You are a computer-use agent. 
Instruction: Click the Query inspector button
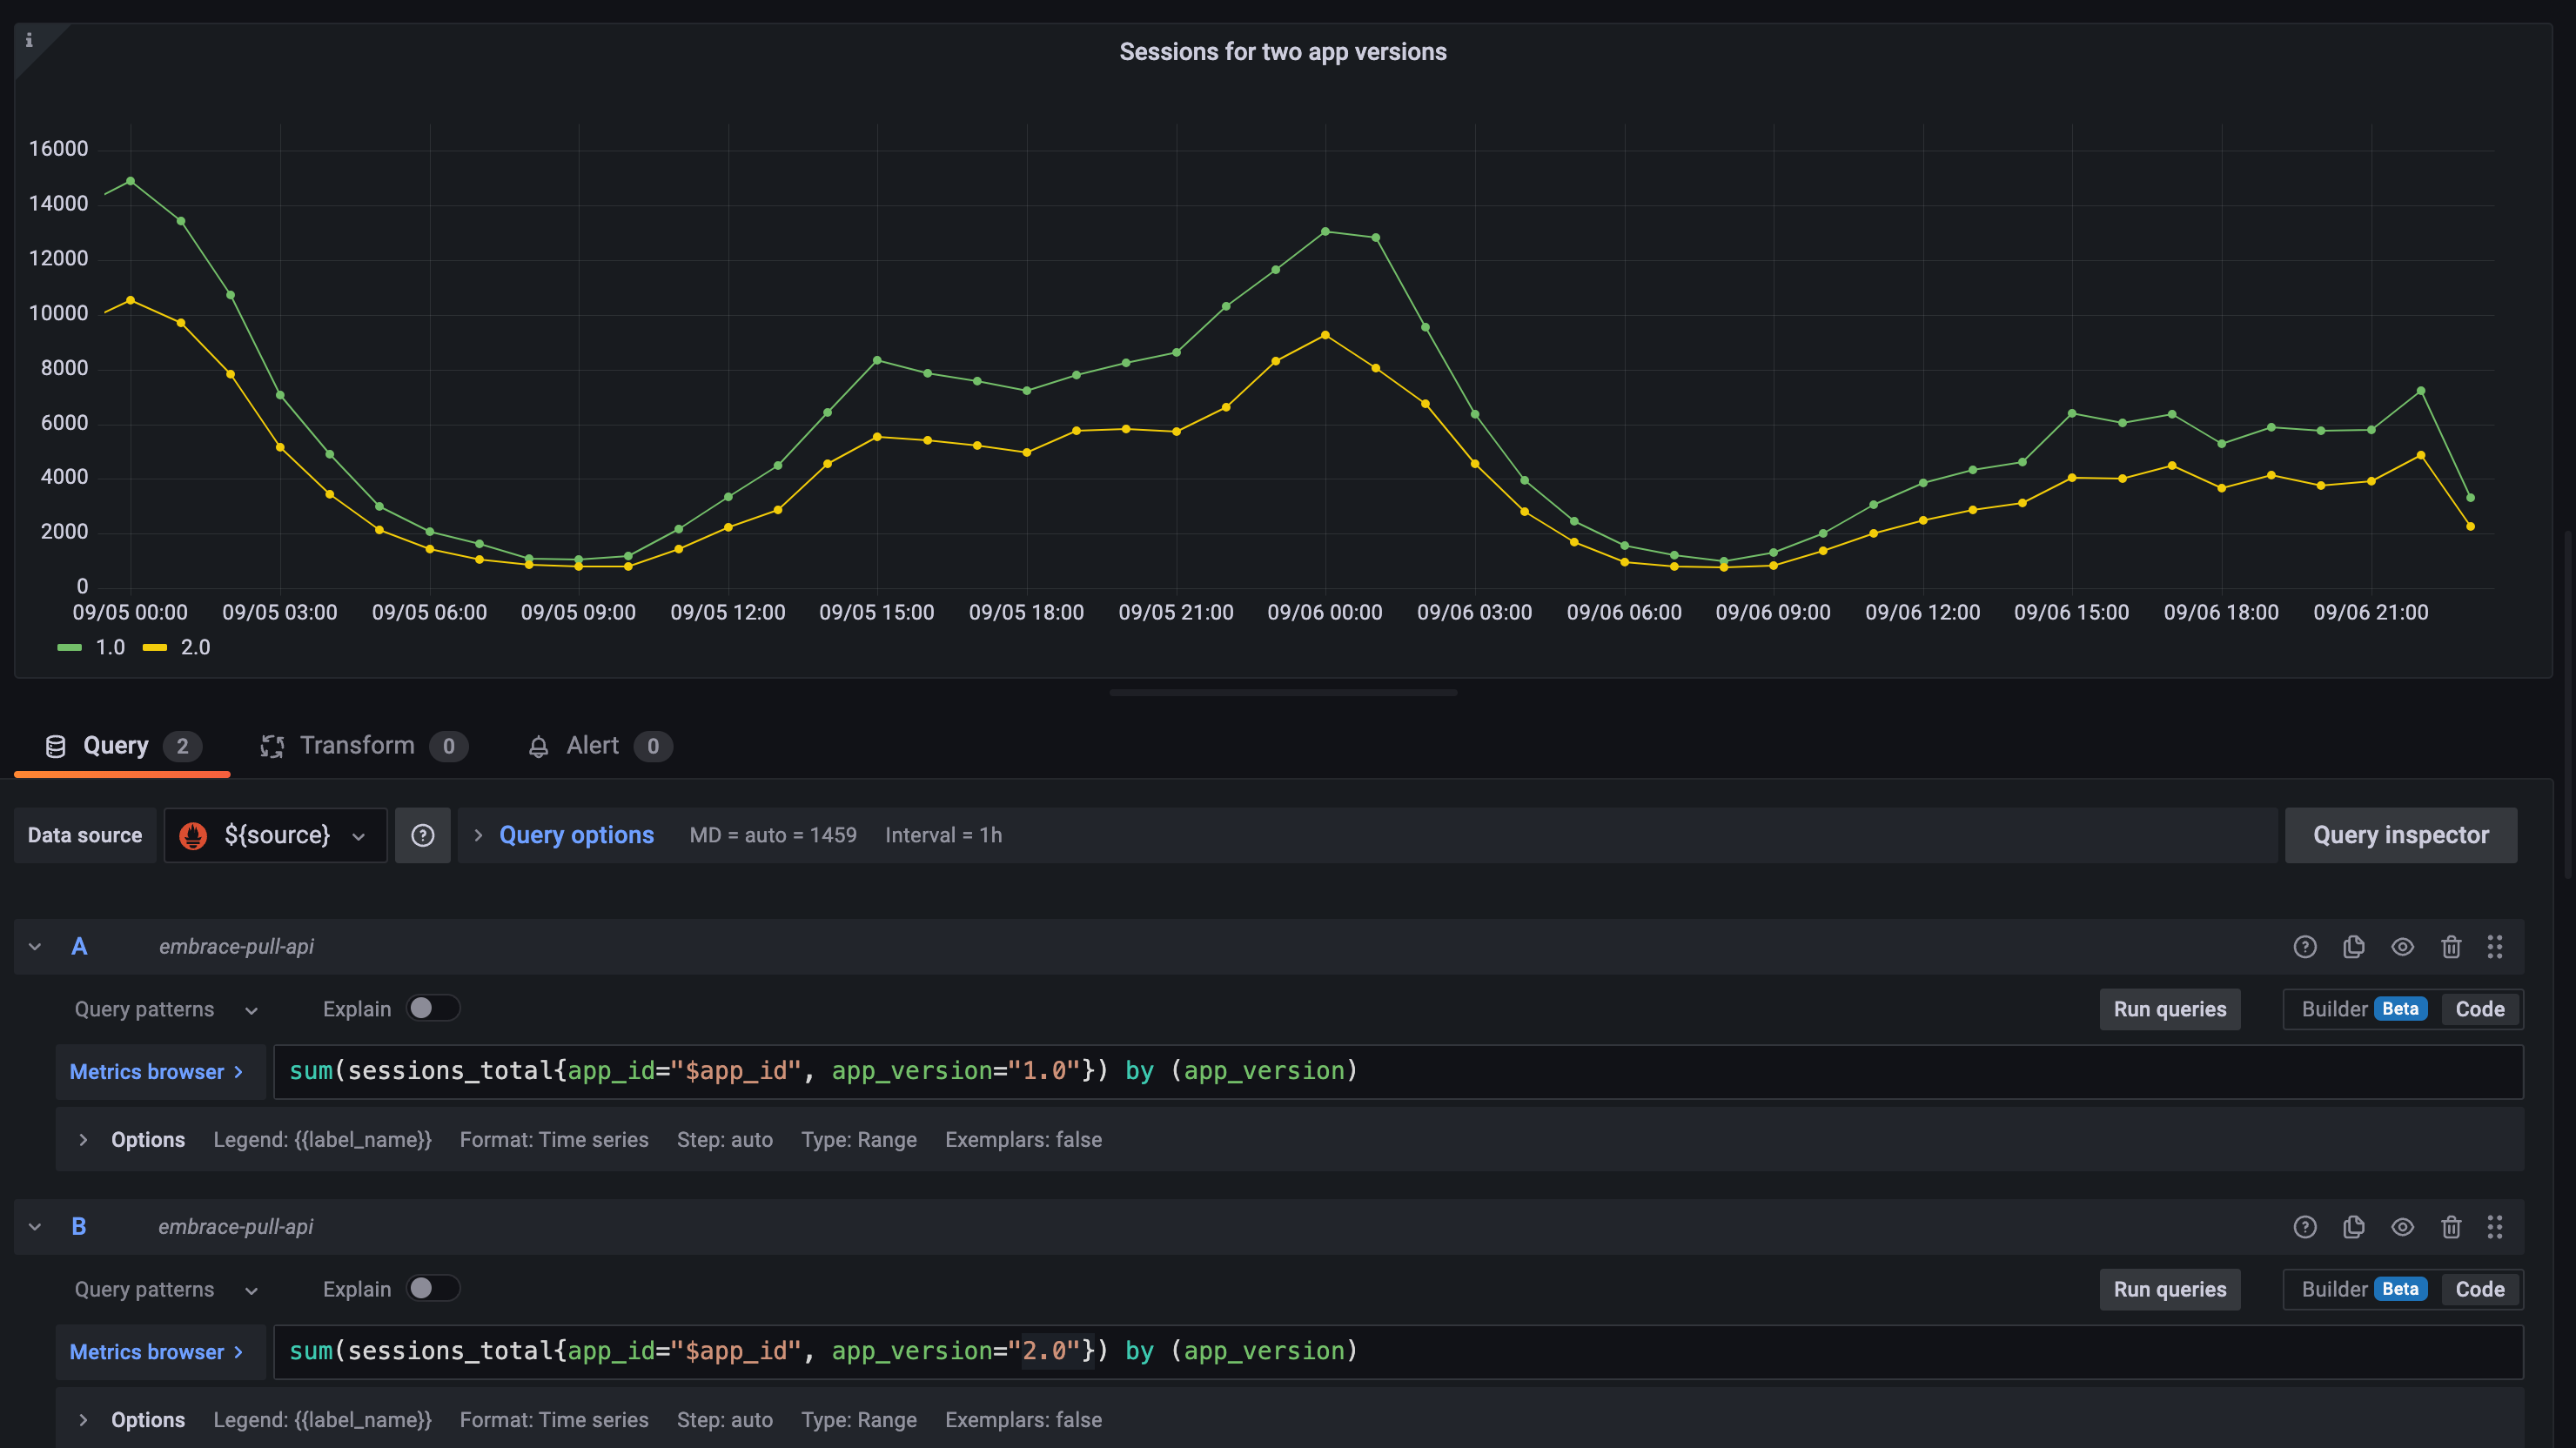tap(2401, 835)
